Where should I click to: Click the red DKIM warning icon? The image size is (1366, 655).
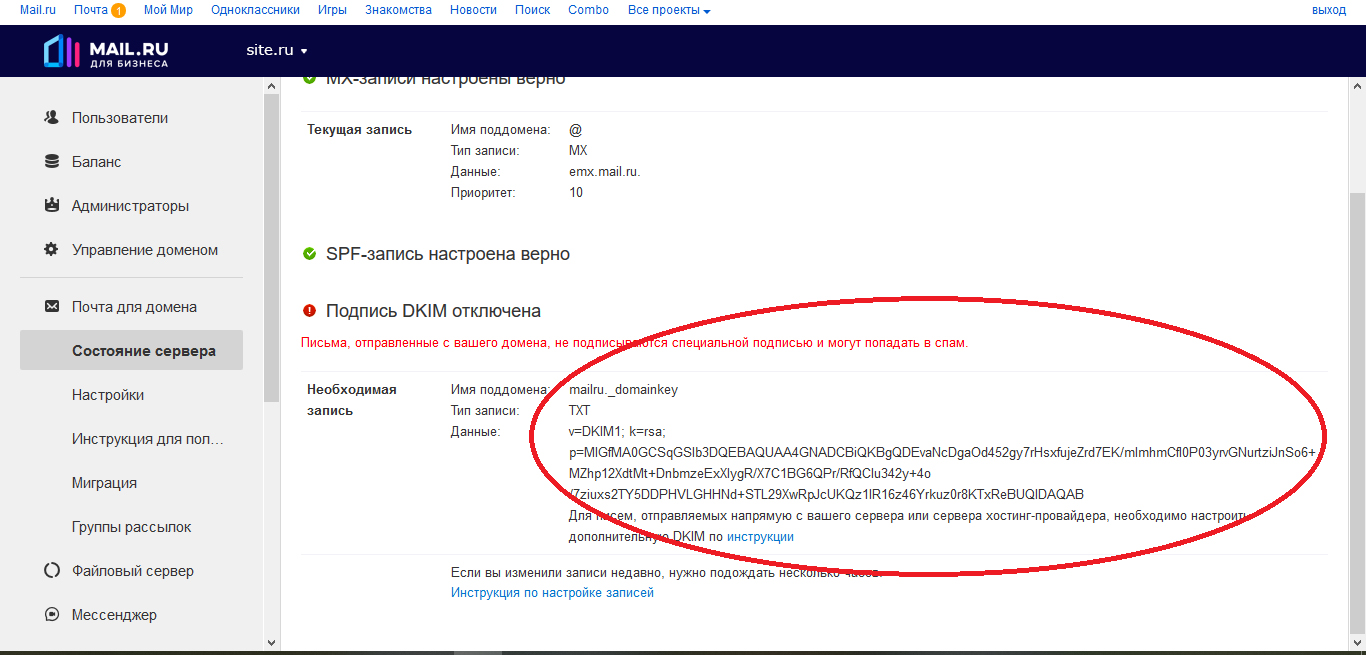[310, 311]
